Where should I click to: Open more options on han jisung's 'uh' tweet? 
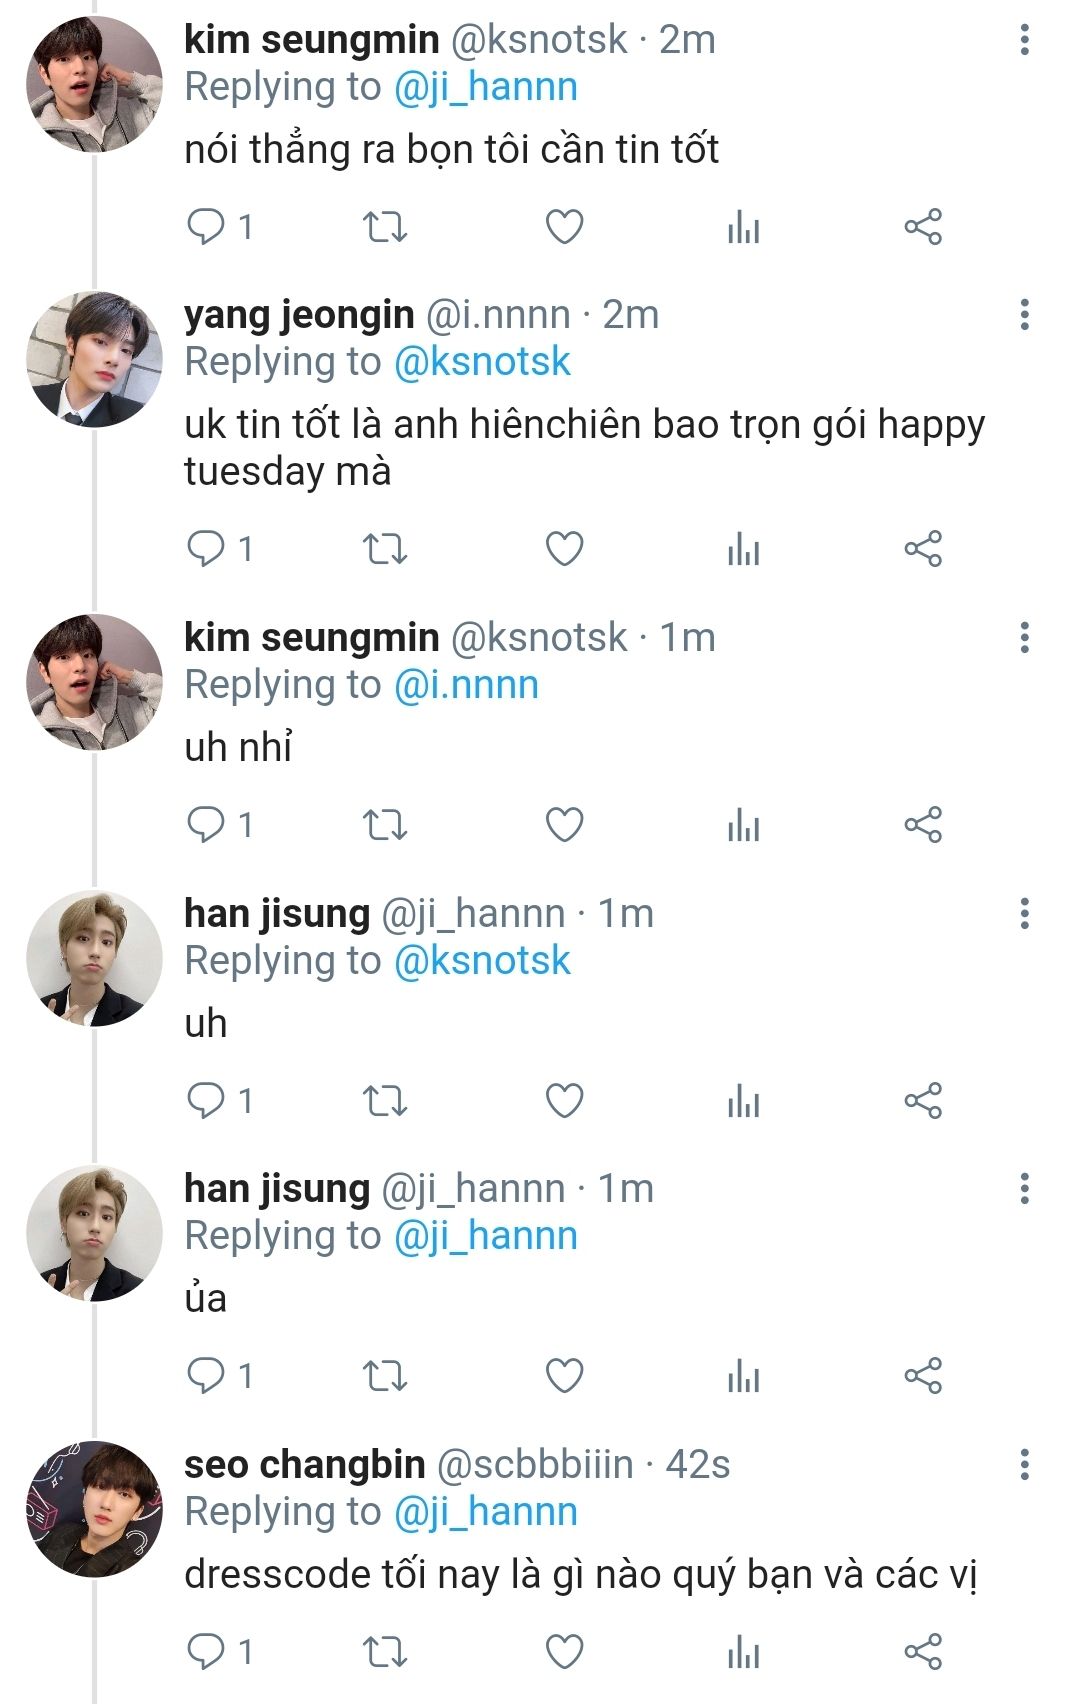(x=1024, y=913)
